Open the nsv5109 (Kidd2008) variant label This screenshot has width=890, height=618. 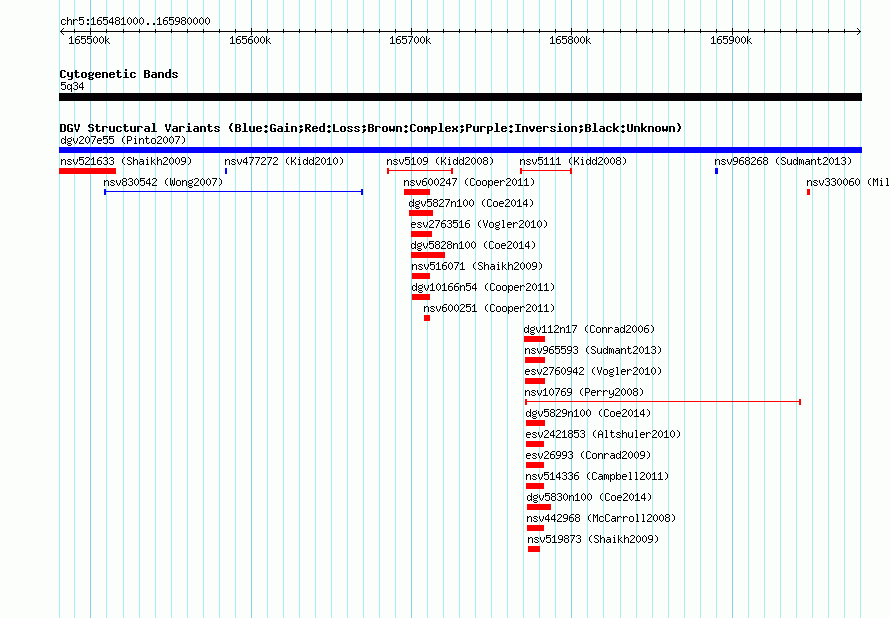coord(440,161)
